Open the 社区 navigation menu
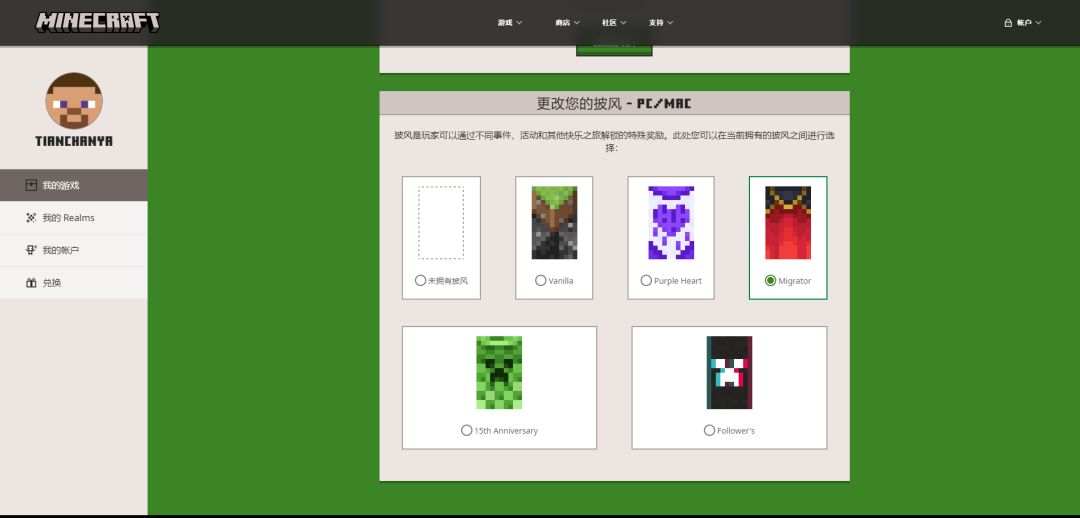The image size is (1080, 518). point(614,23)
